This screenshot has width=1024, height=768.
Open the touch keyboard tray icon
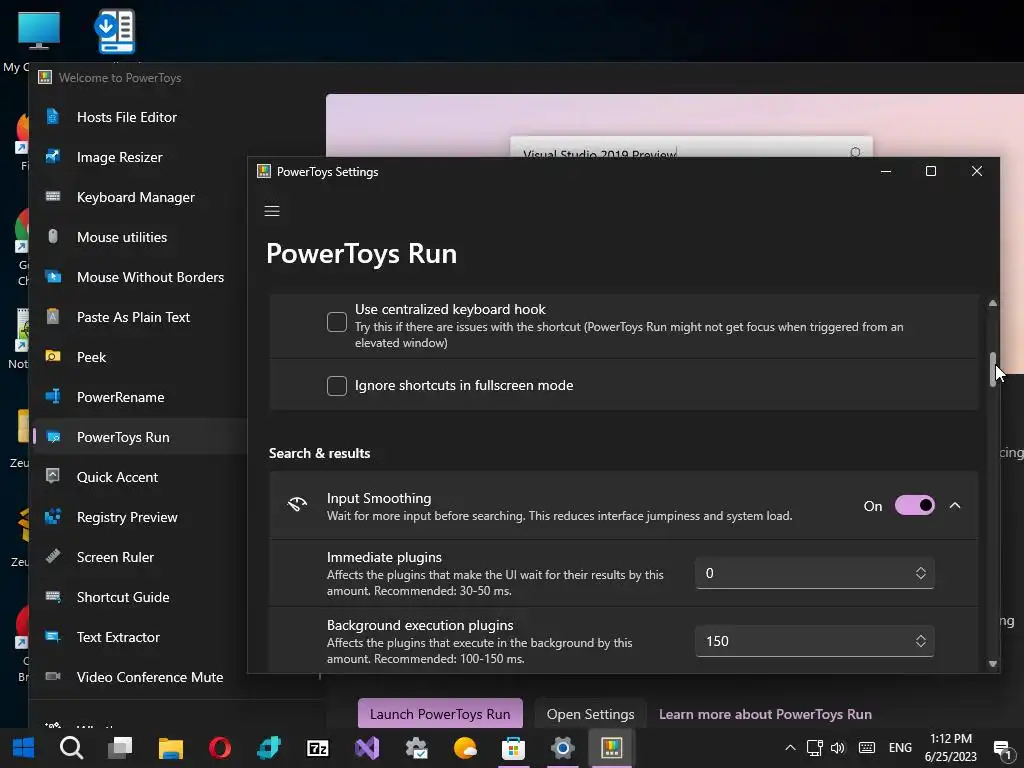pyautogui.click(x=867, y=748)
